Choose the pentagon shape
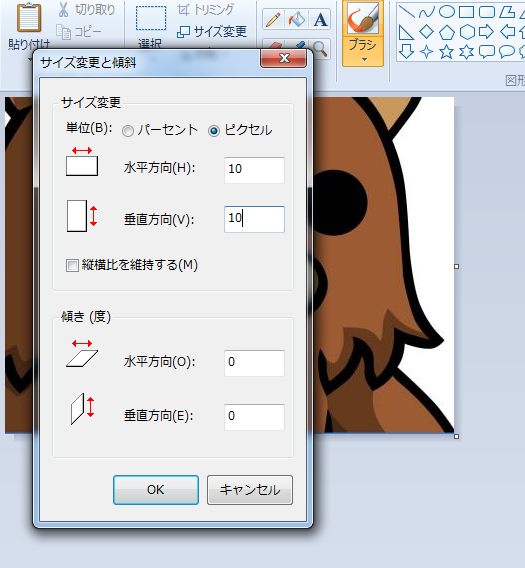This screenshot has height=568, width=525. (x=447, y=32)
